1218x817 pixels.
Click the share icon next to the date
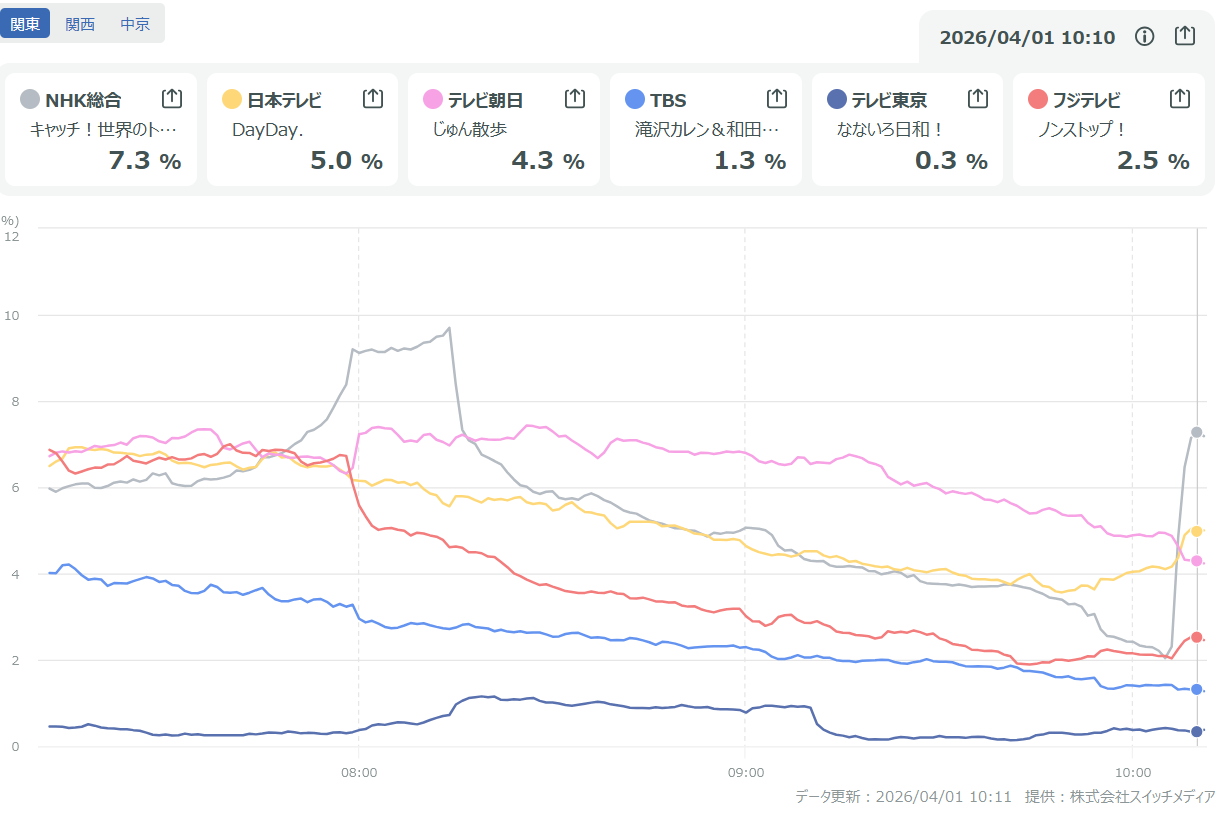[1185, 36]
